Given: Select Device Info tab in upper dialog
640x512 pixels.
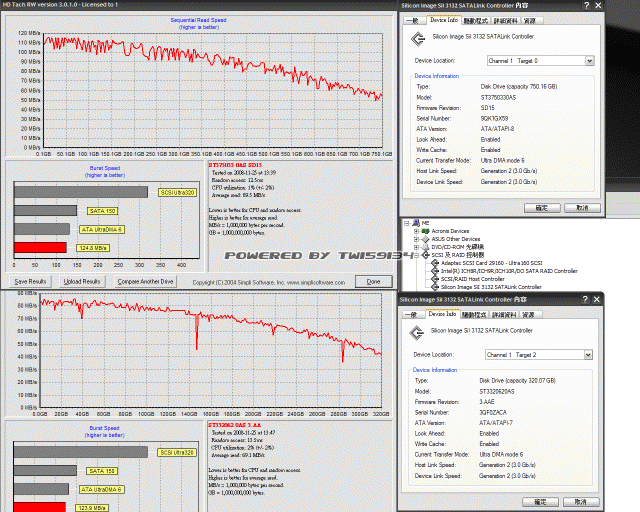Looking at the screenshot, I should (444, 20).
